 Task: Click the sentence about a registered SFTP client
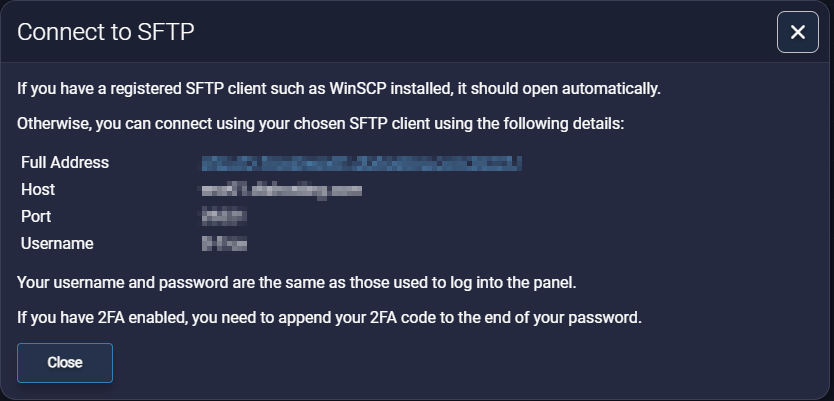point(339,88)
